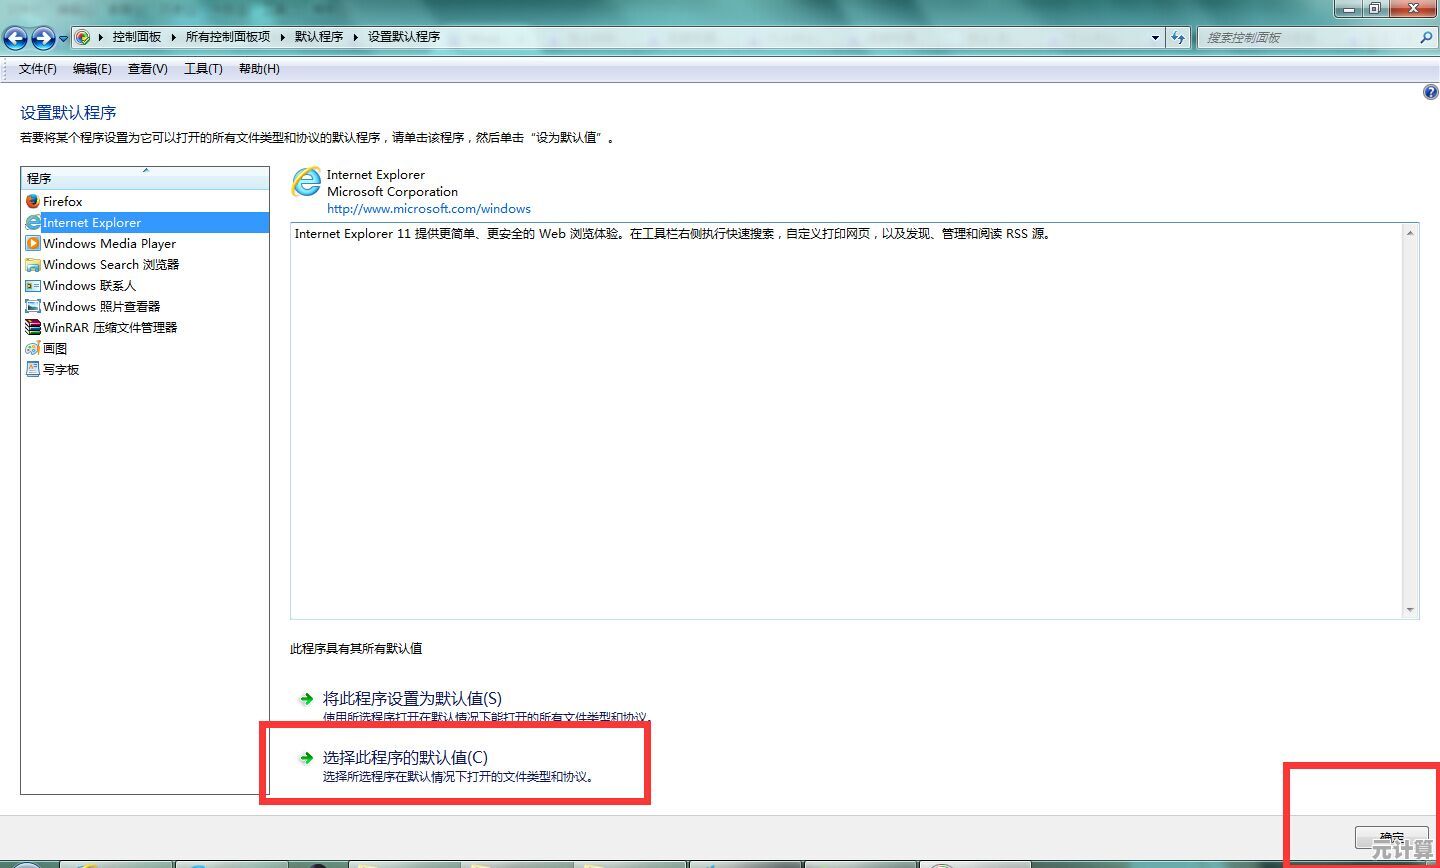Open the http://www.microsoft.com/windows link
1440x868 pixels.
tap(429, 209)
